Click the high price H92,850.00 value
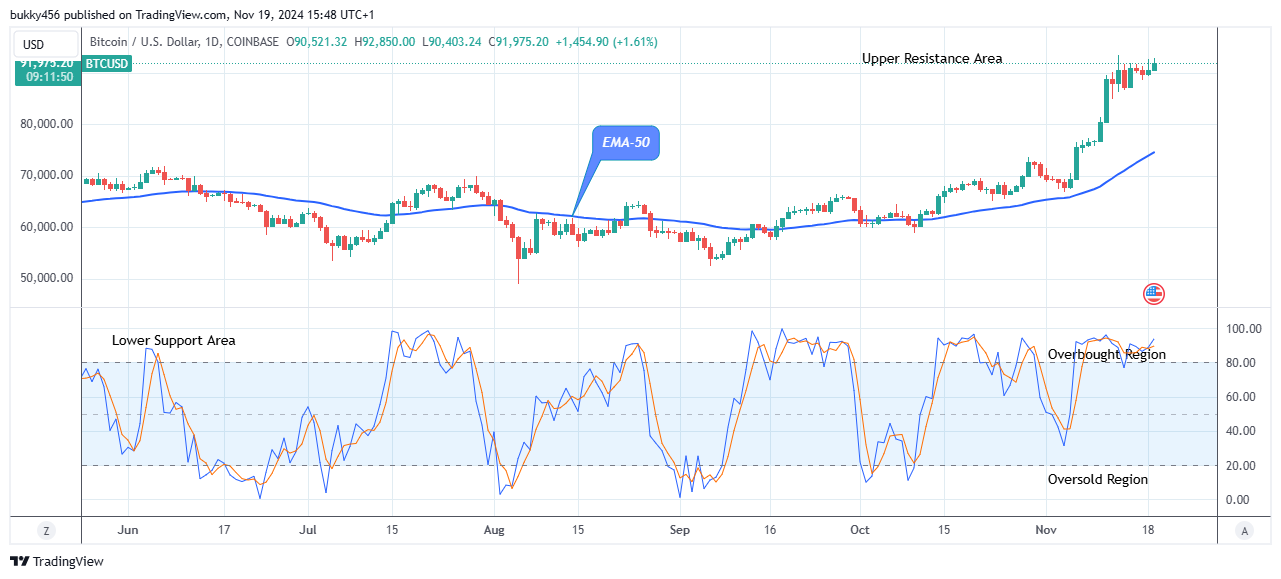The width and height of the screenshot is (1281, 579). click(x=387, y=42)
